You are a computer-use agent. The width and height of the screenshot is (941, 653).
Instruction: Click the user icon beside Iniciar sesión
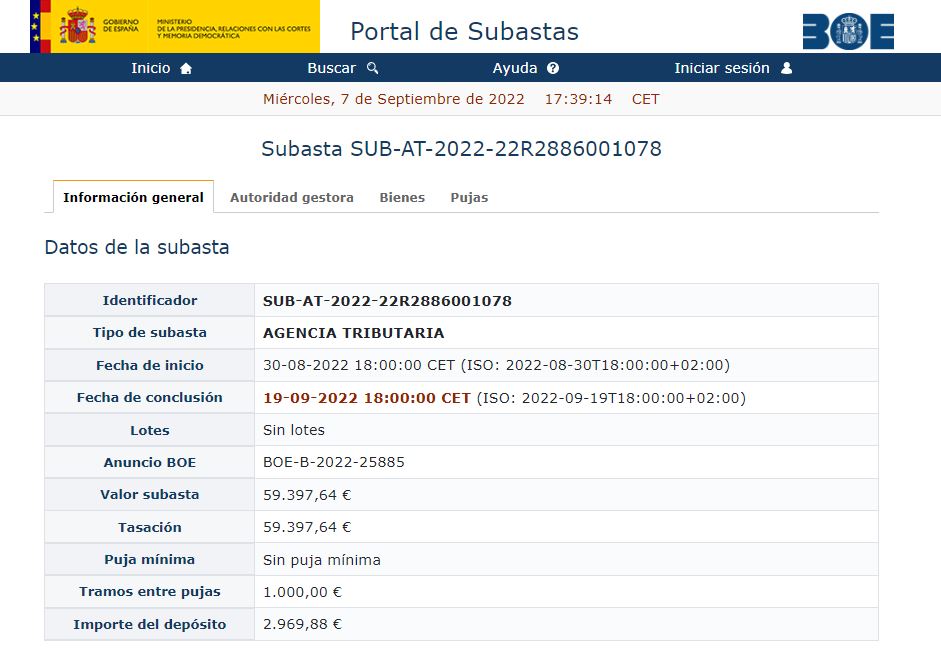point(786,69)
